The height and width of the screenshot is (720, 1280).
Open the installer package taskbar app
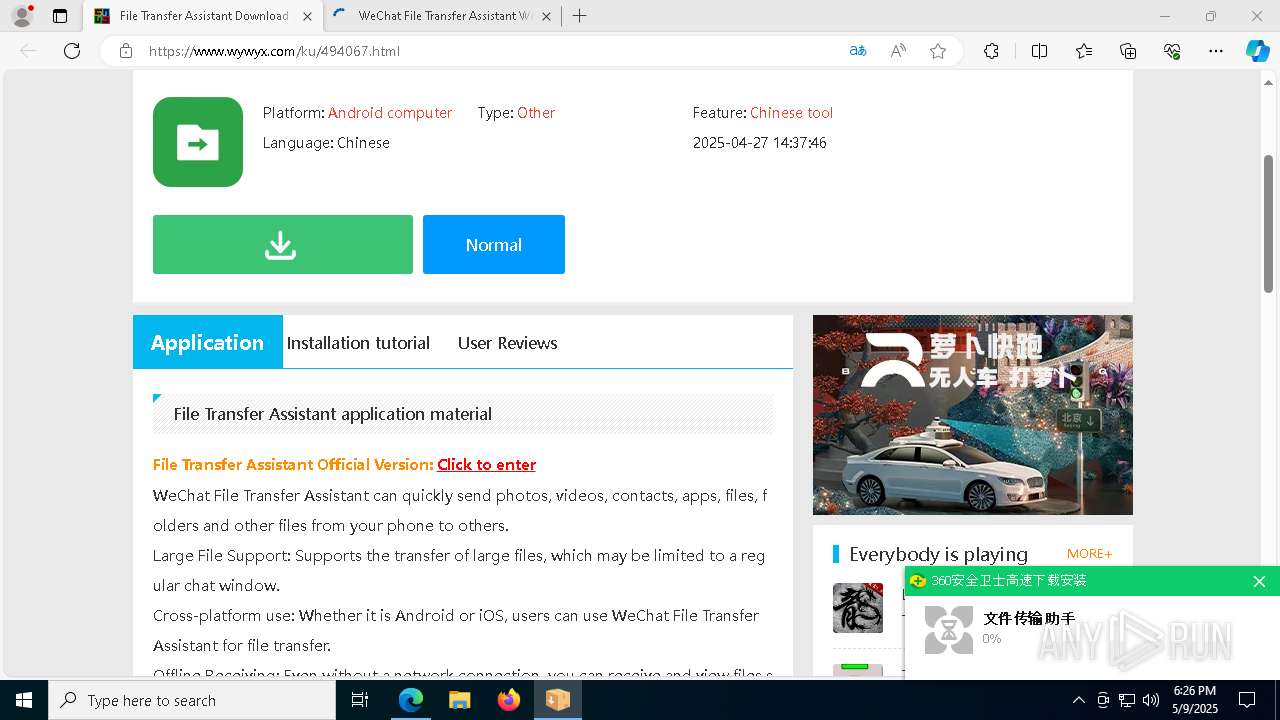(x=557, y=700)
